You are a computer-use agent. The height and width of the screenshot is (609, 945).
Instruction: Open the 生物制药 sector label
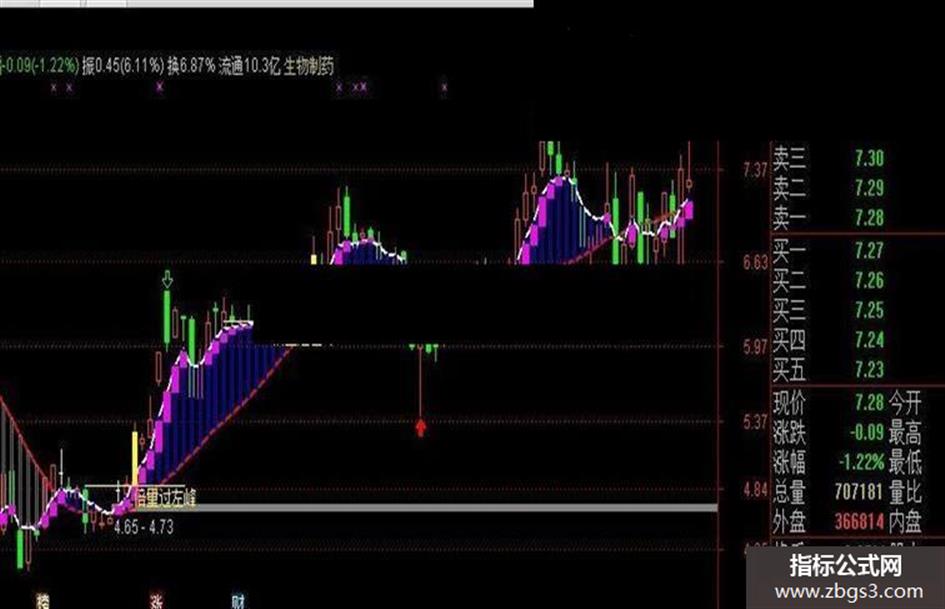pos(309,66)
